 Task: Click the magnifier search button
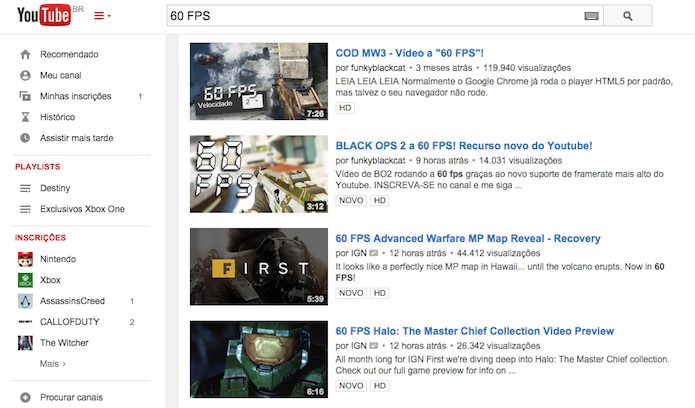[x=628, y=16]
